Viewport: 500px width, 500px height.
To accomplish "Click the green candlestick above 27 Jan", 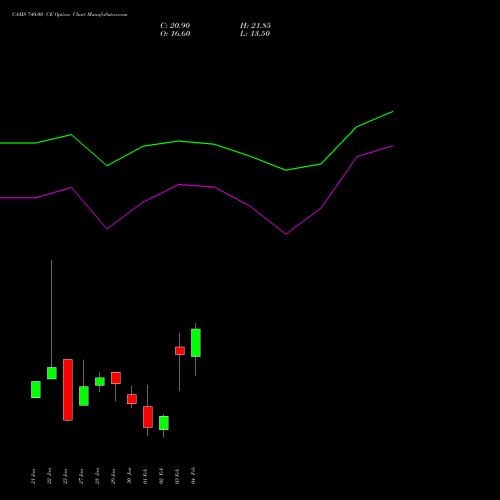I will (x=84, y=396).
